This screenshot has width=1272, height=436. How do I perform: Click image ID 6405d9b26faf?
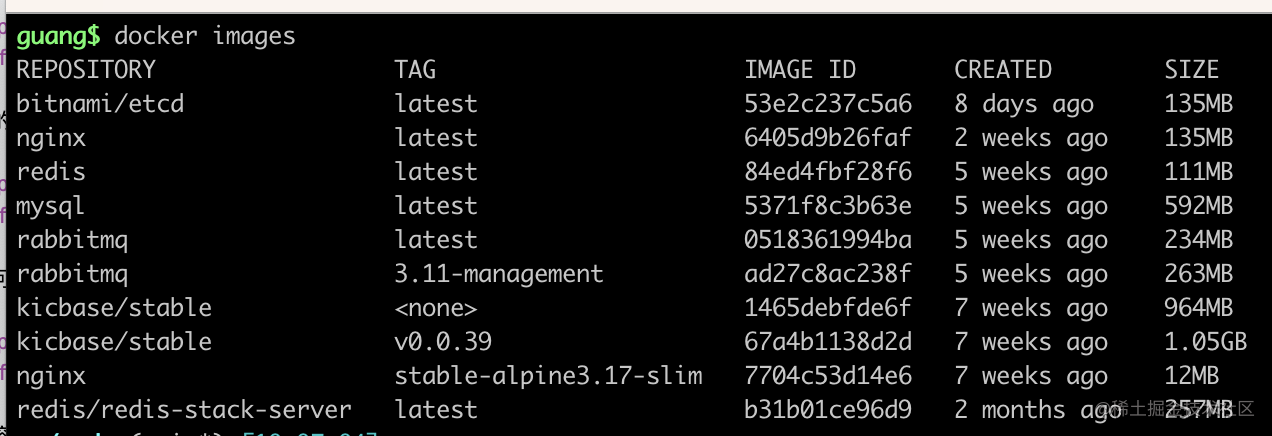[828, 138]
